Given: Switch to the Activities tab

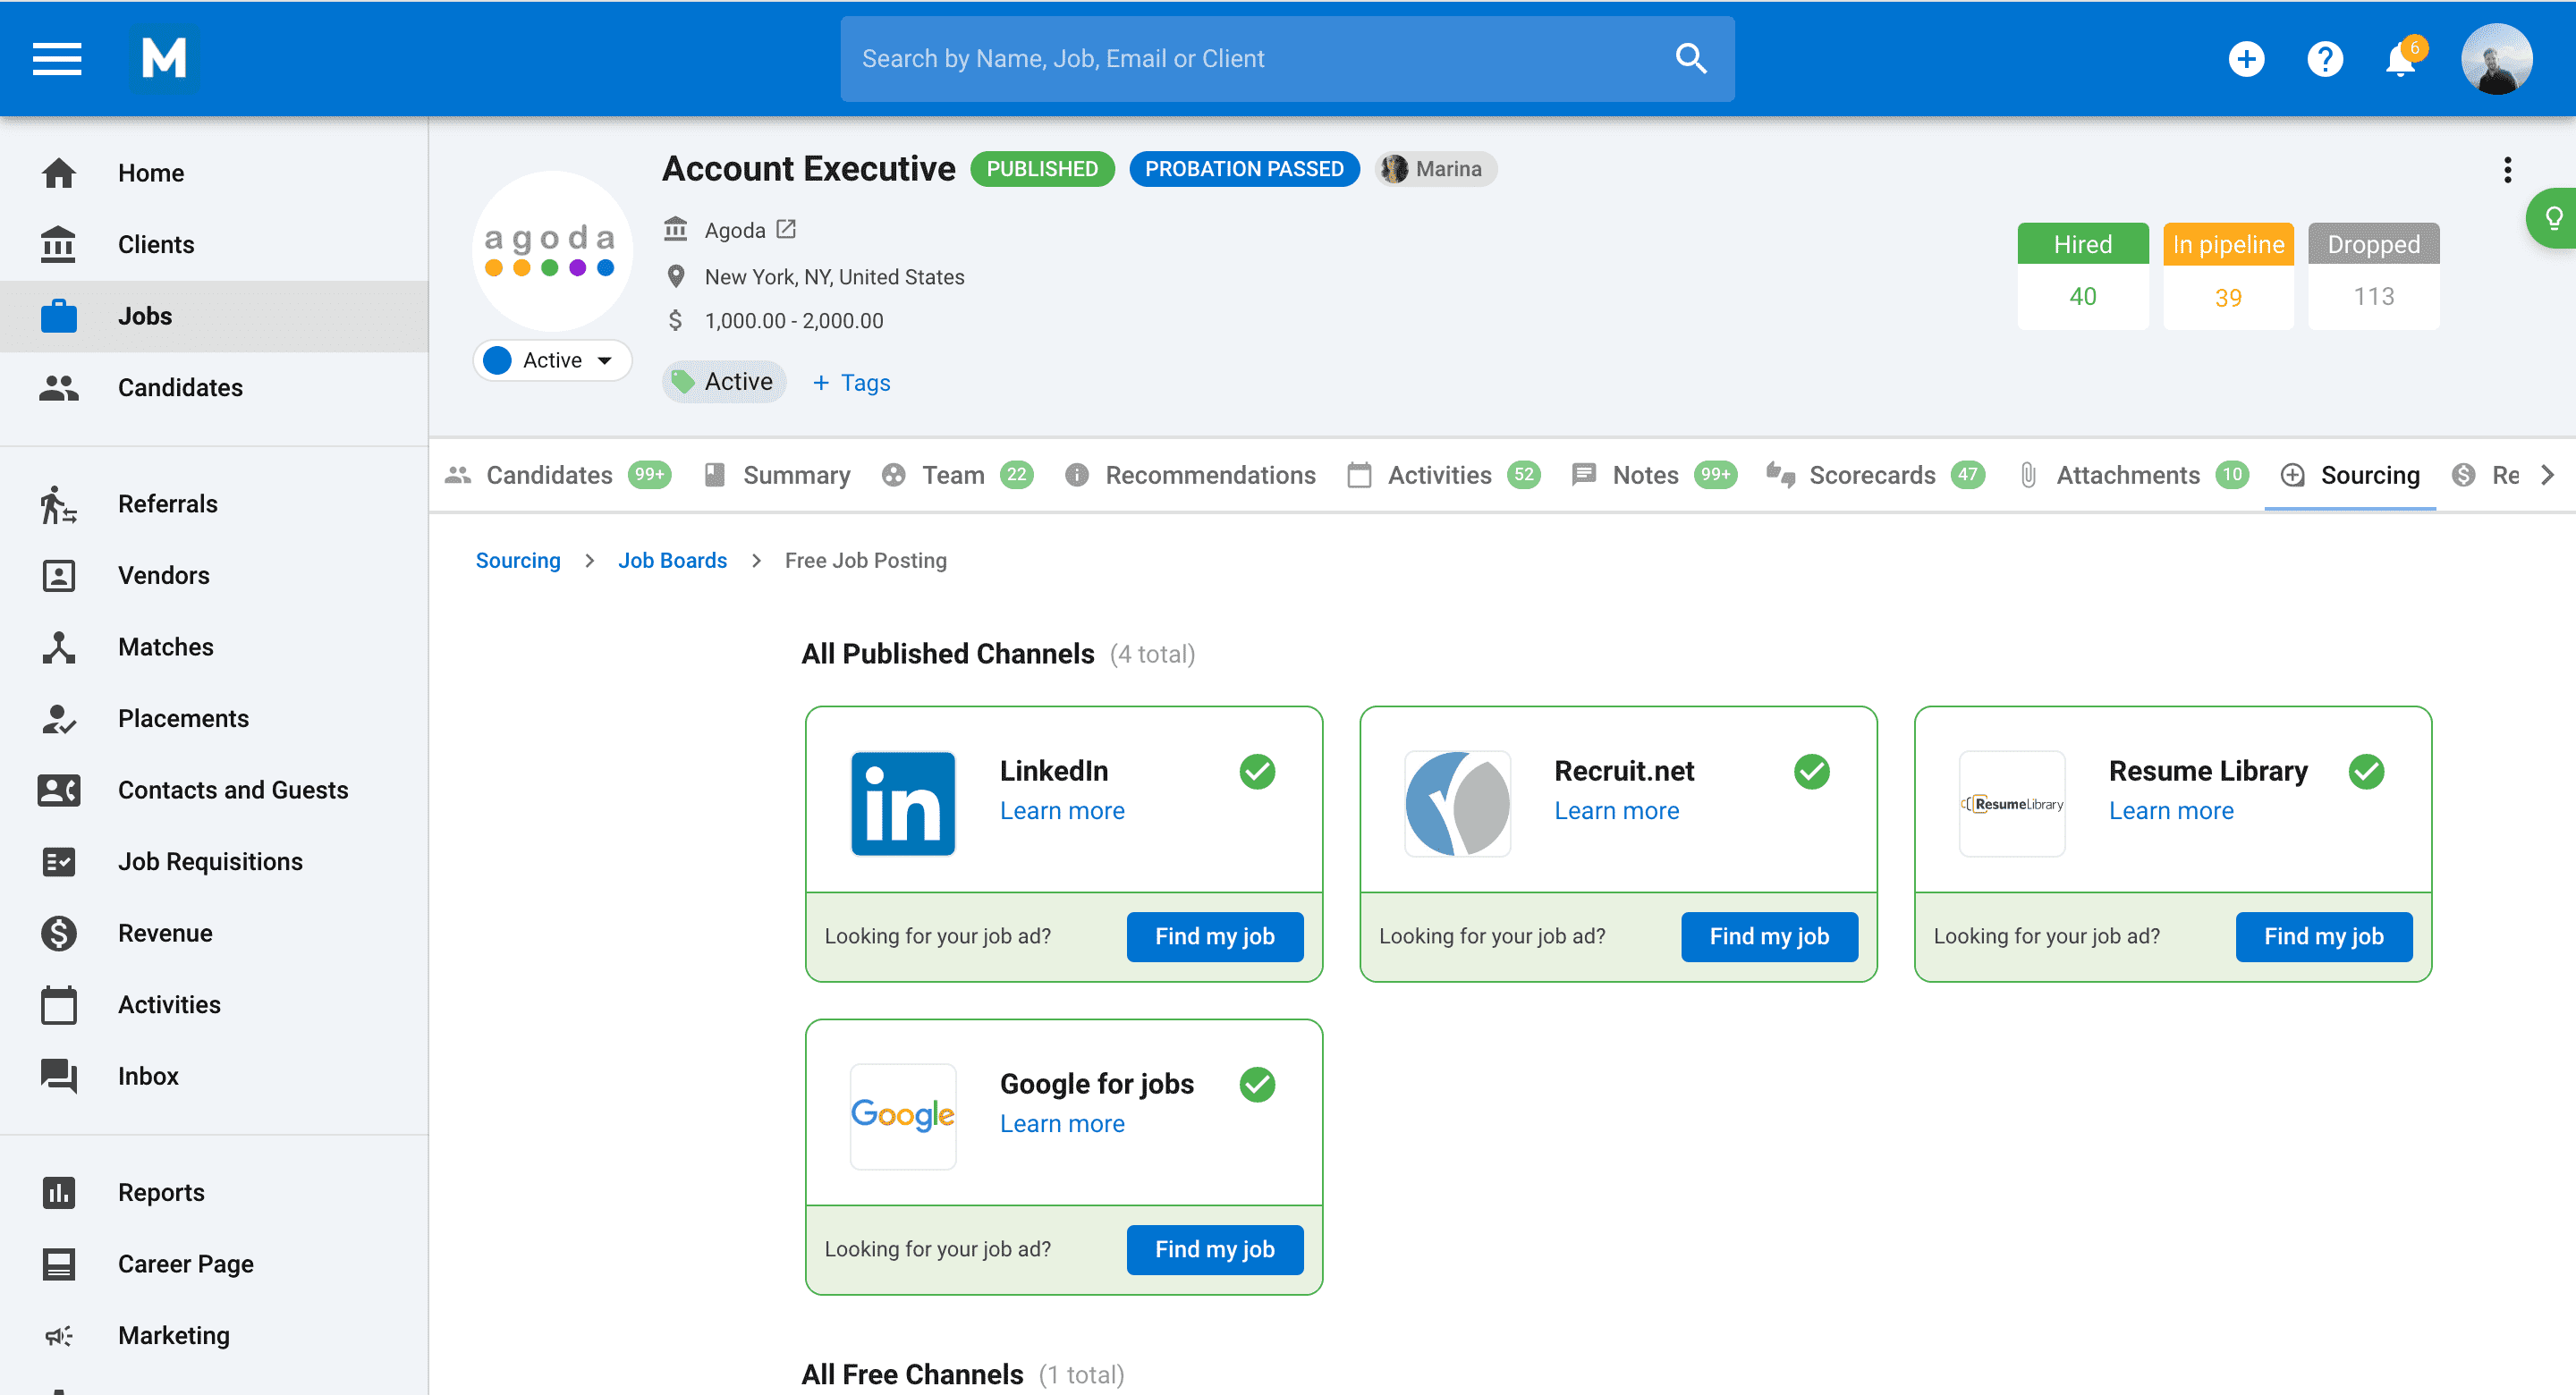Looking at the screenshot, I should pos(1443,475).
